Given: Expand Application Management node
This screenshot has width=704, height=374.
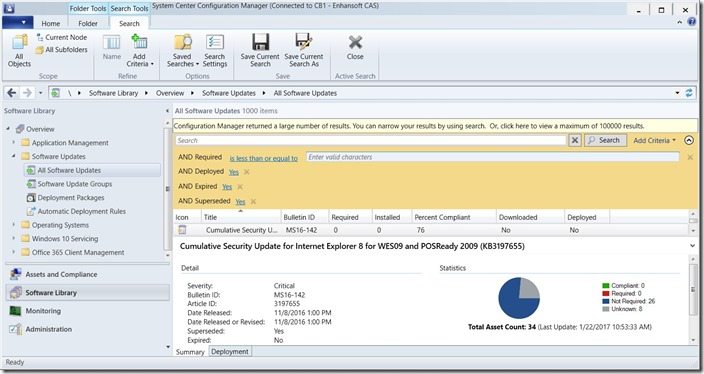Looking at the screenshot, I should pos(14,142).
